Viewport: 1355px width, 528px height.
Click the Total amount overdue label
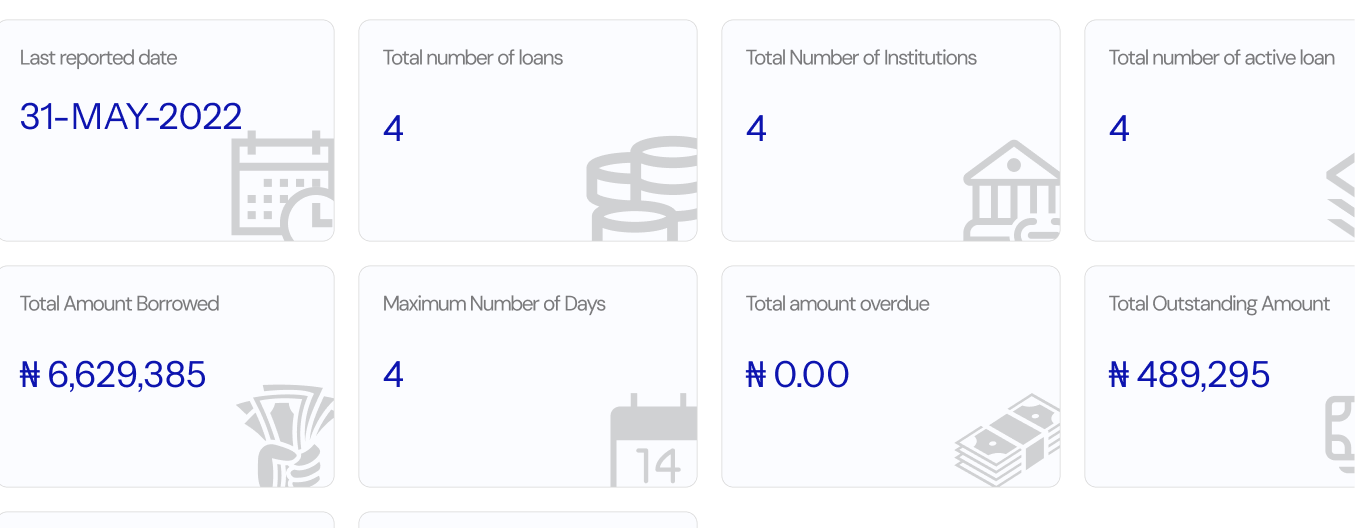point(838,304)
